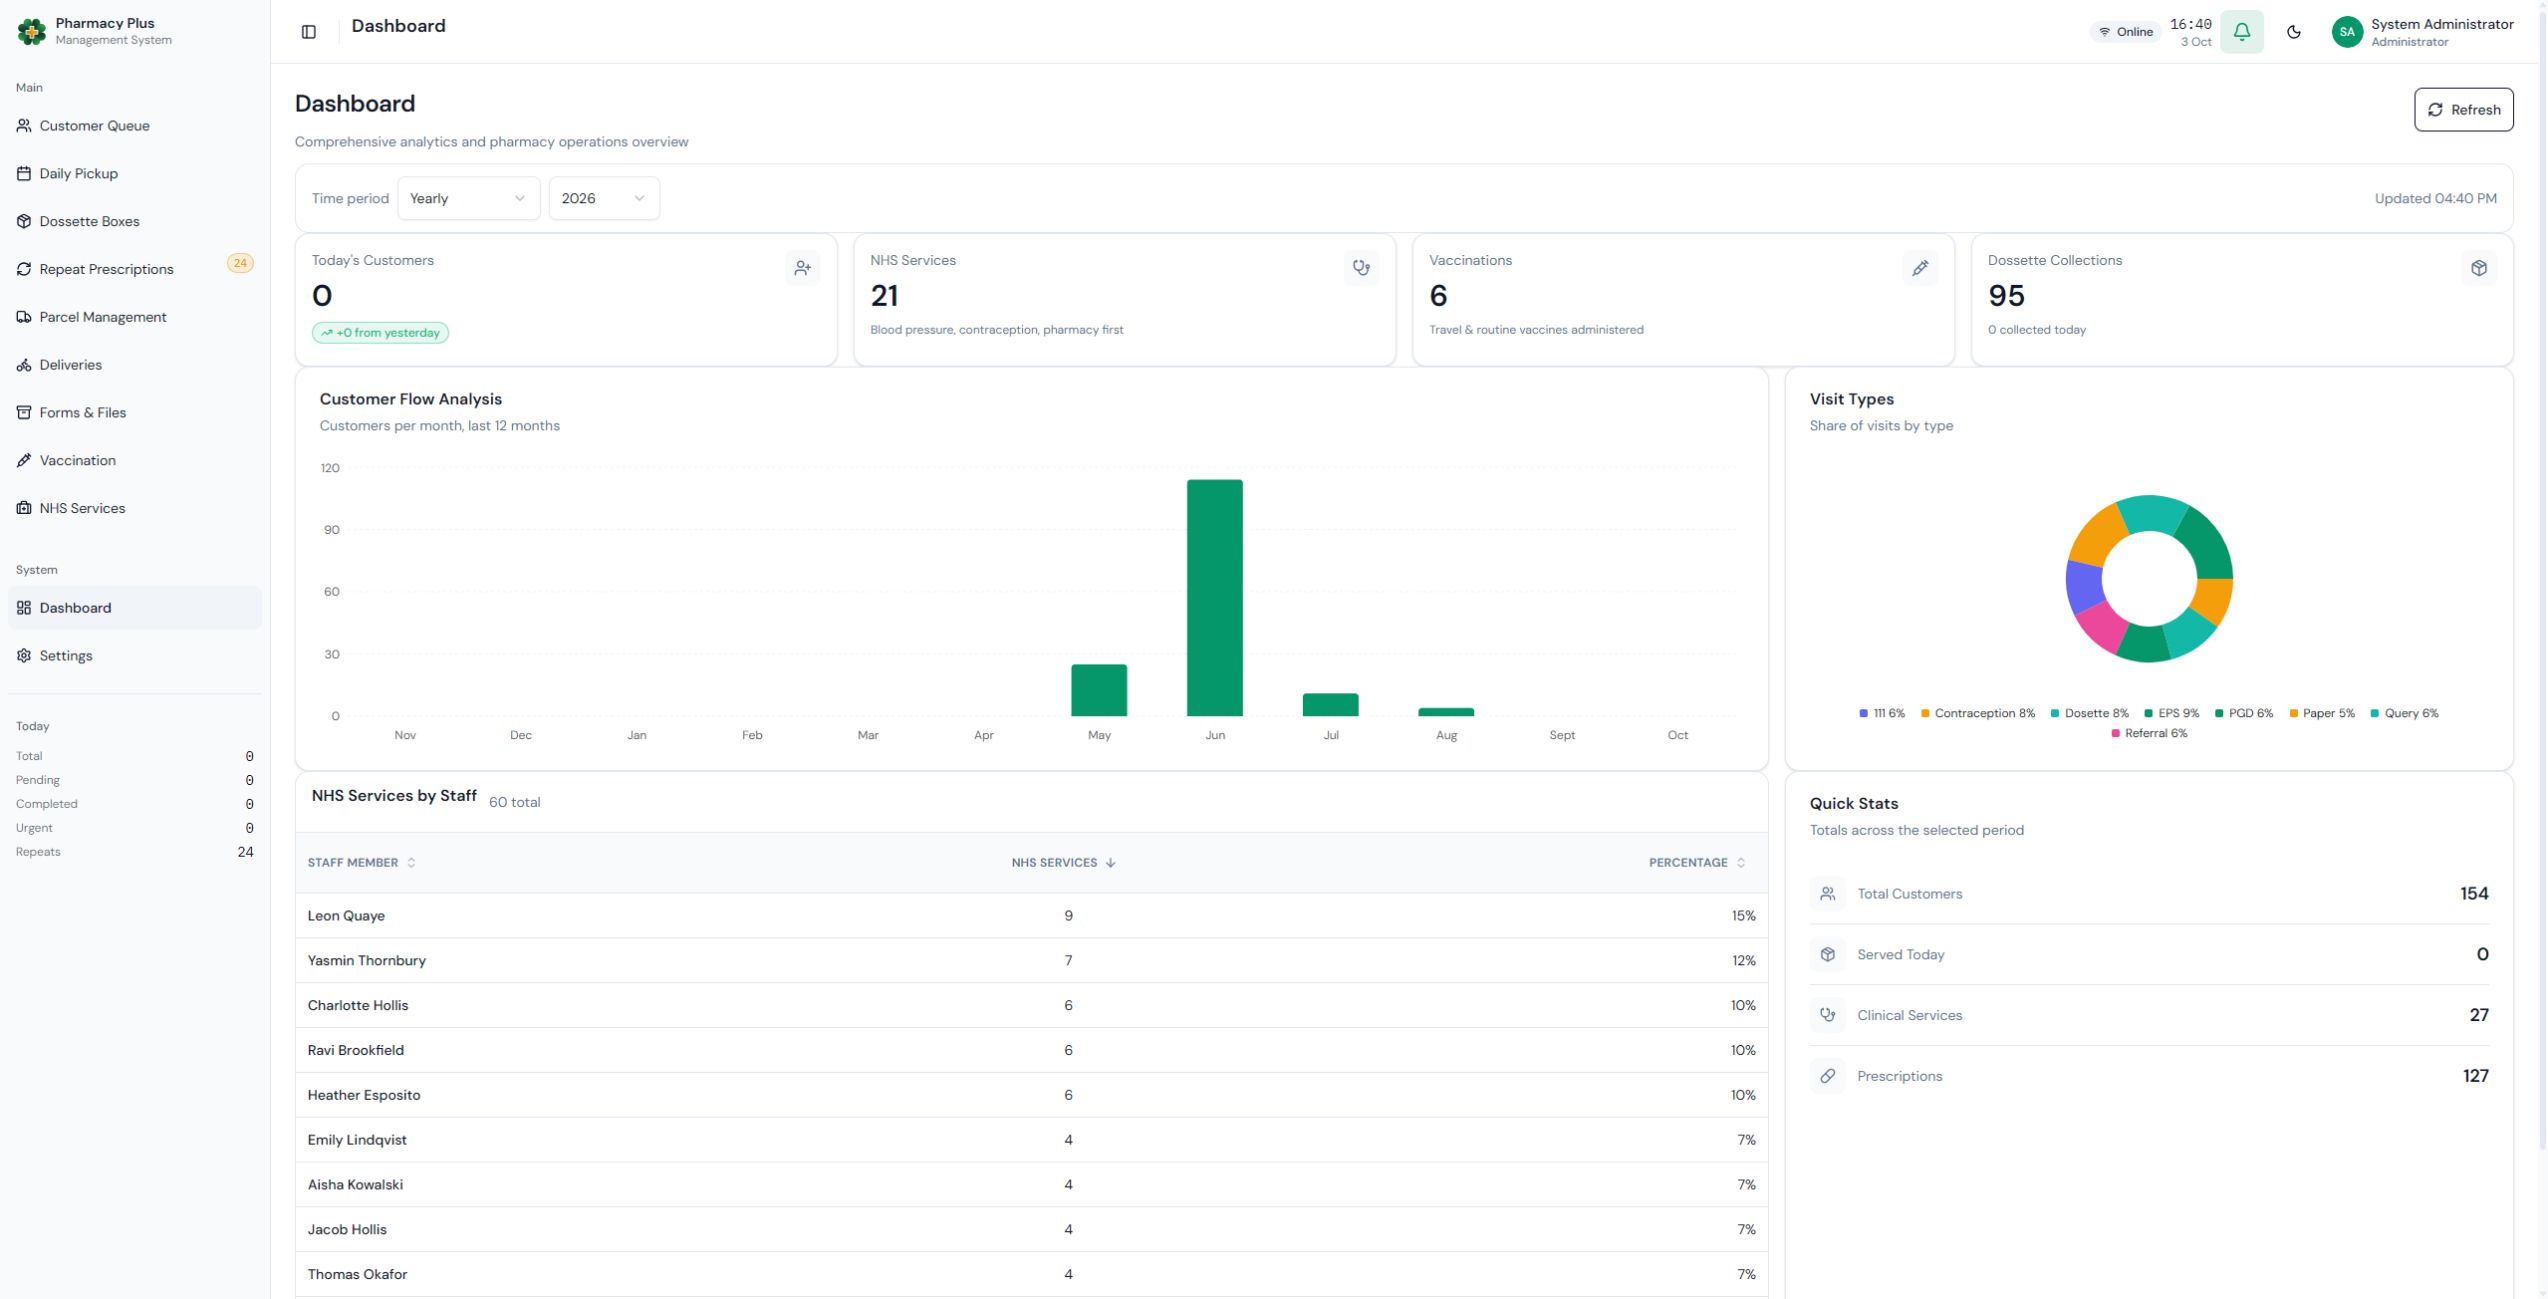Image resolution: width=2548 pixels, height=1299 pixels.
Task: Click the System Administrator profile name
Action: pos(2442,25)
